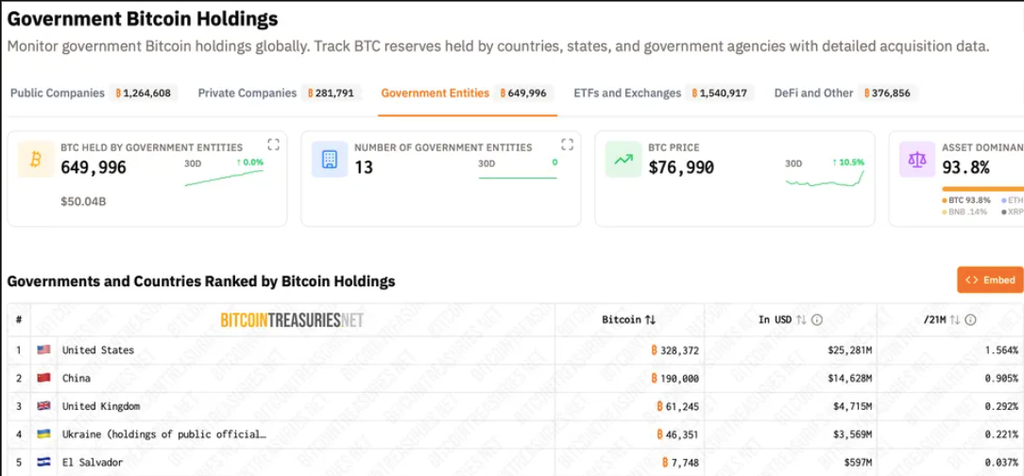The width and height of the screenshot is (1024, 476).
Task: Click the orange Embed button
Action: (990, 279)
